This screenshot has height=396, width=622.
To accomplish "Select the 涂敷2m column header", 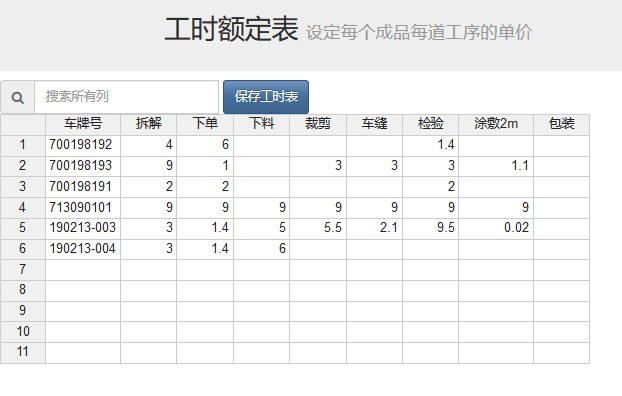I will click(496, 125).
